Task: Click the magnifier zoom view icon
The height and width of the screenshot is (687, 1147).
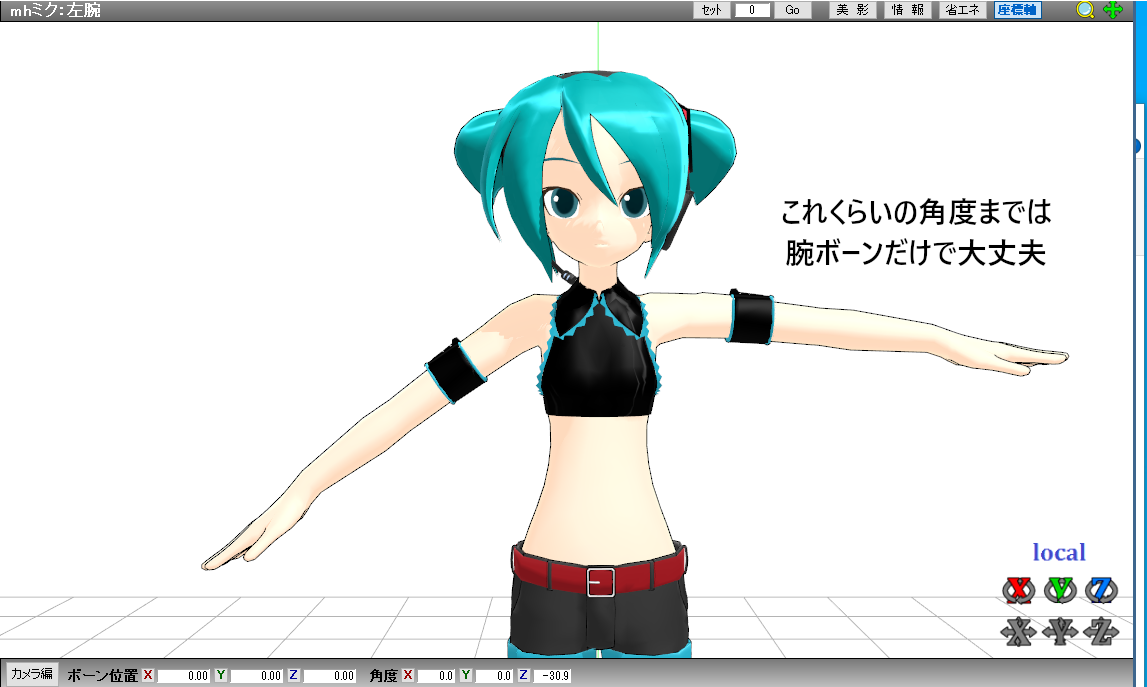Action: point(1086,10)
